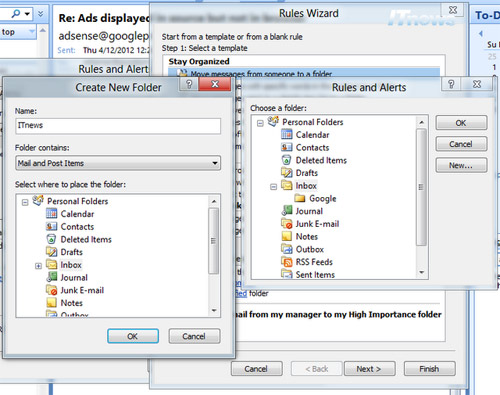Click Drafts icon in Create New Folder tree

coord(51,252)
